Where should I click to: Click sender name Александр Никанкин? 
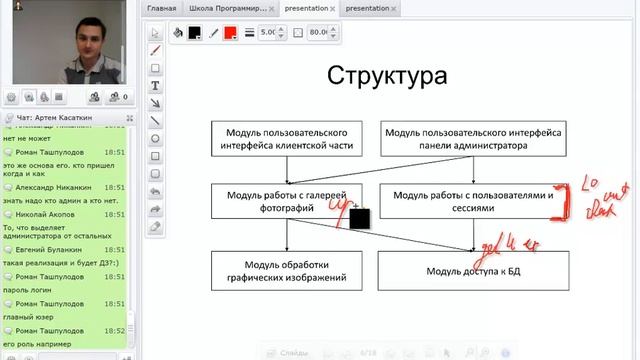click(53, 188)
